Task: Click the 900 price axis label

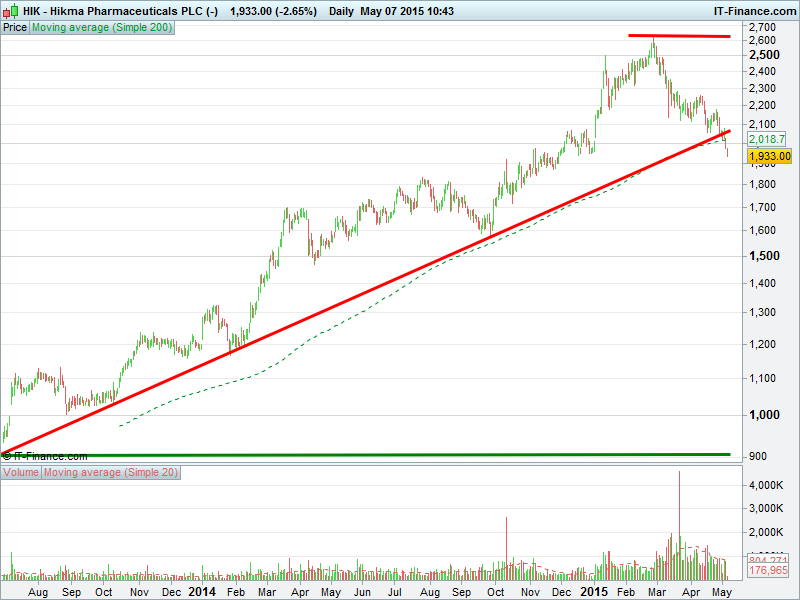Action: (x=758, y=456)
